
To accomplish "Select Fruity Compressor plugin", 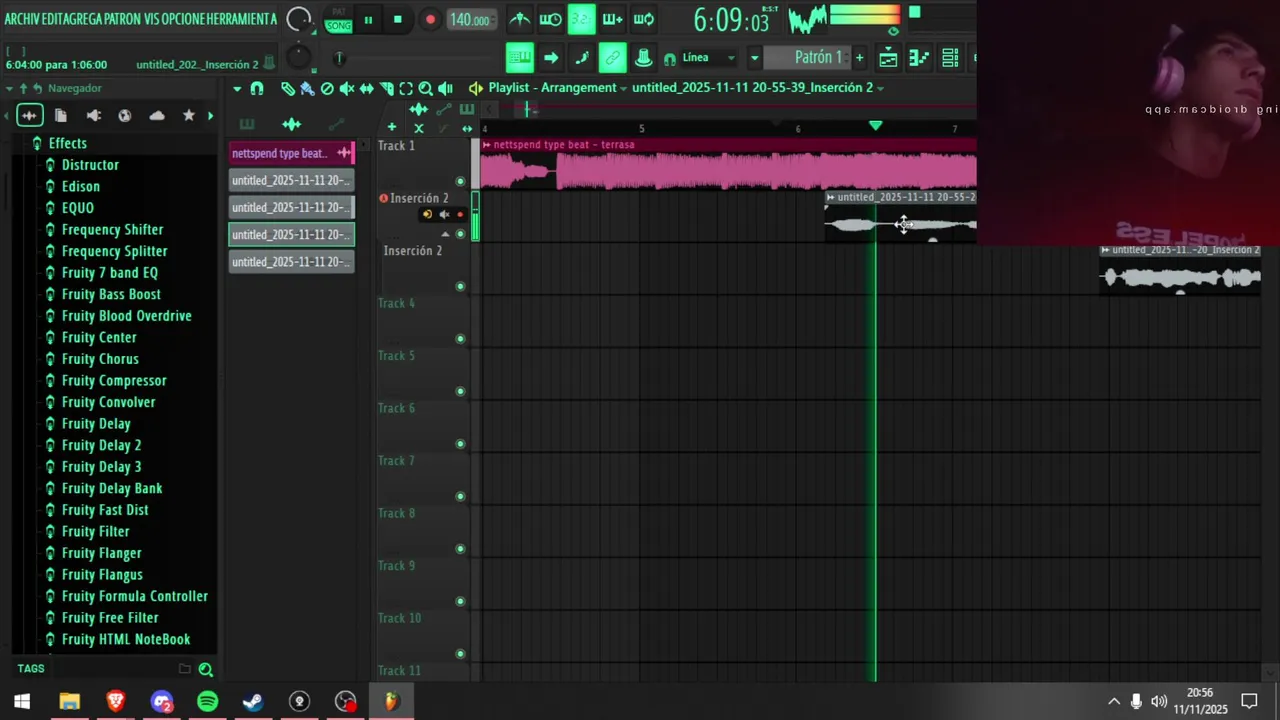I will [x=114, y=381].
